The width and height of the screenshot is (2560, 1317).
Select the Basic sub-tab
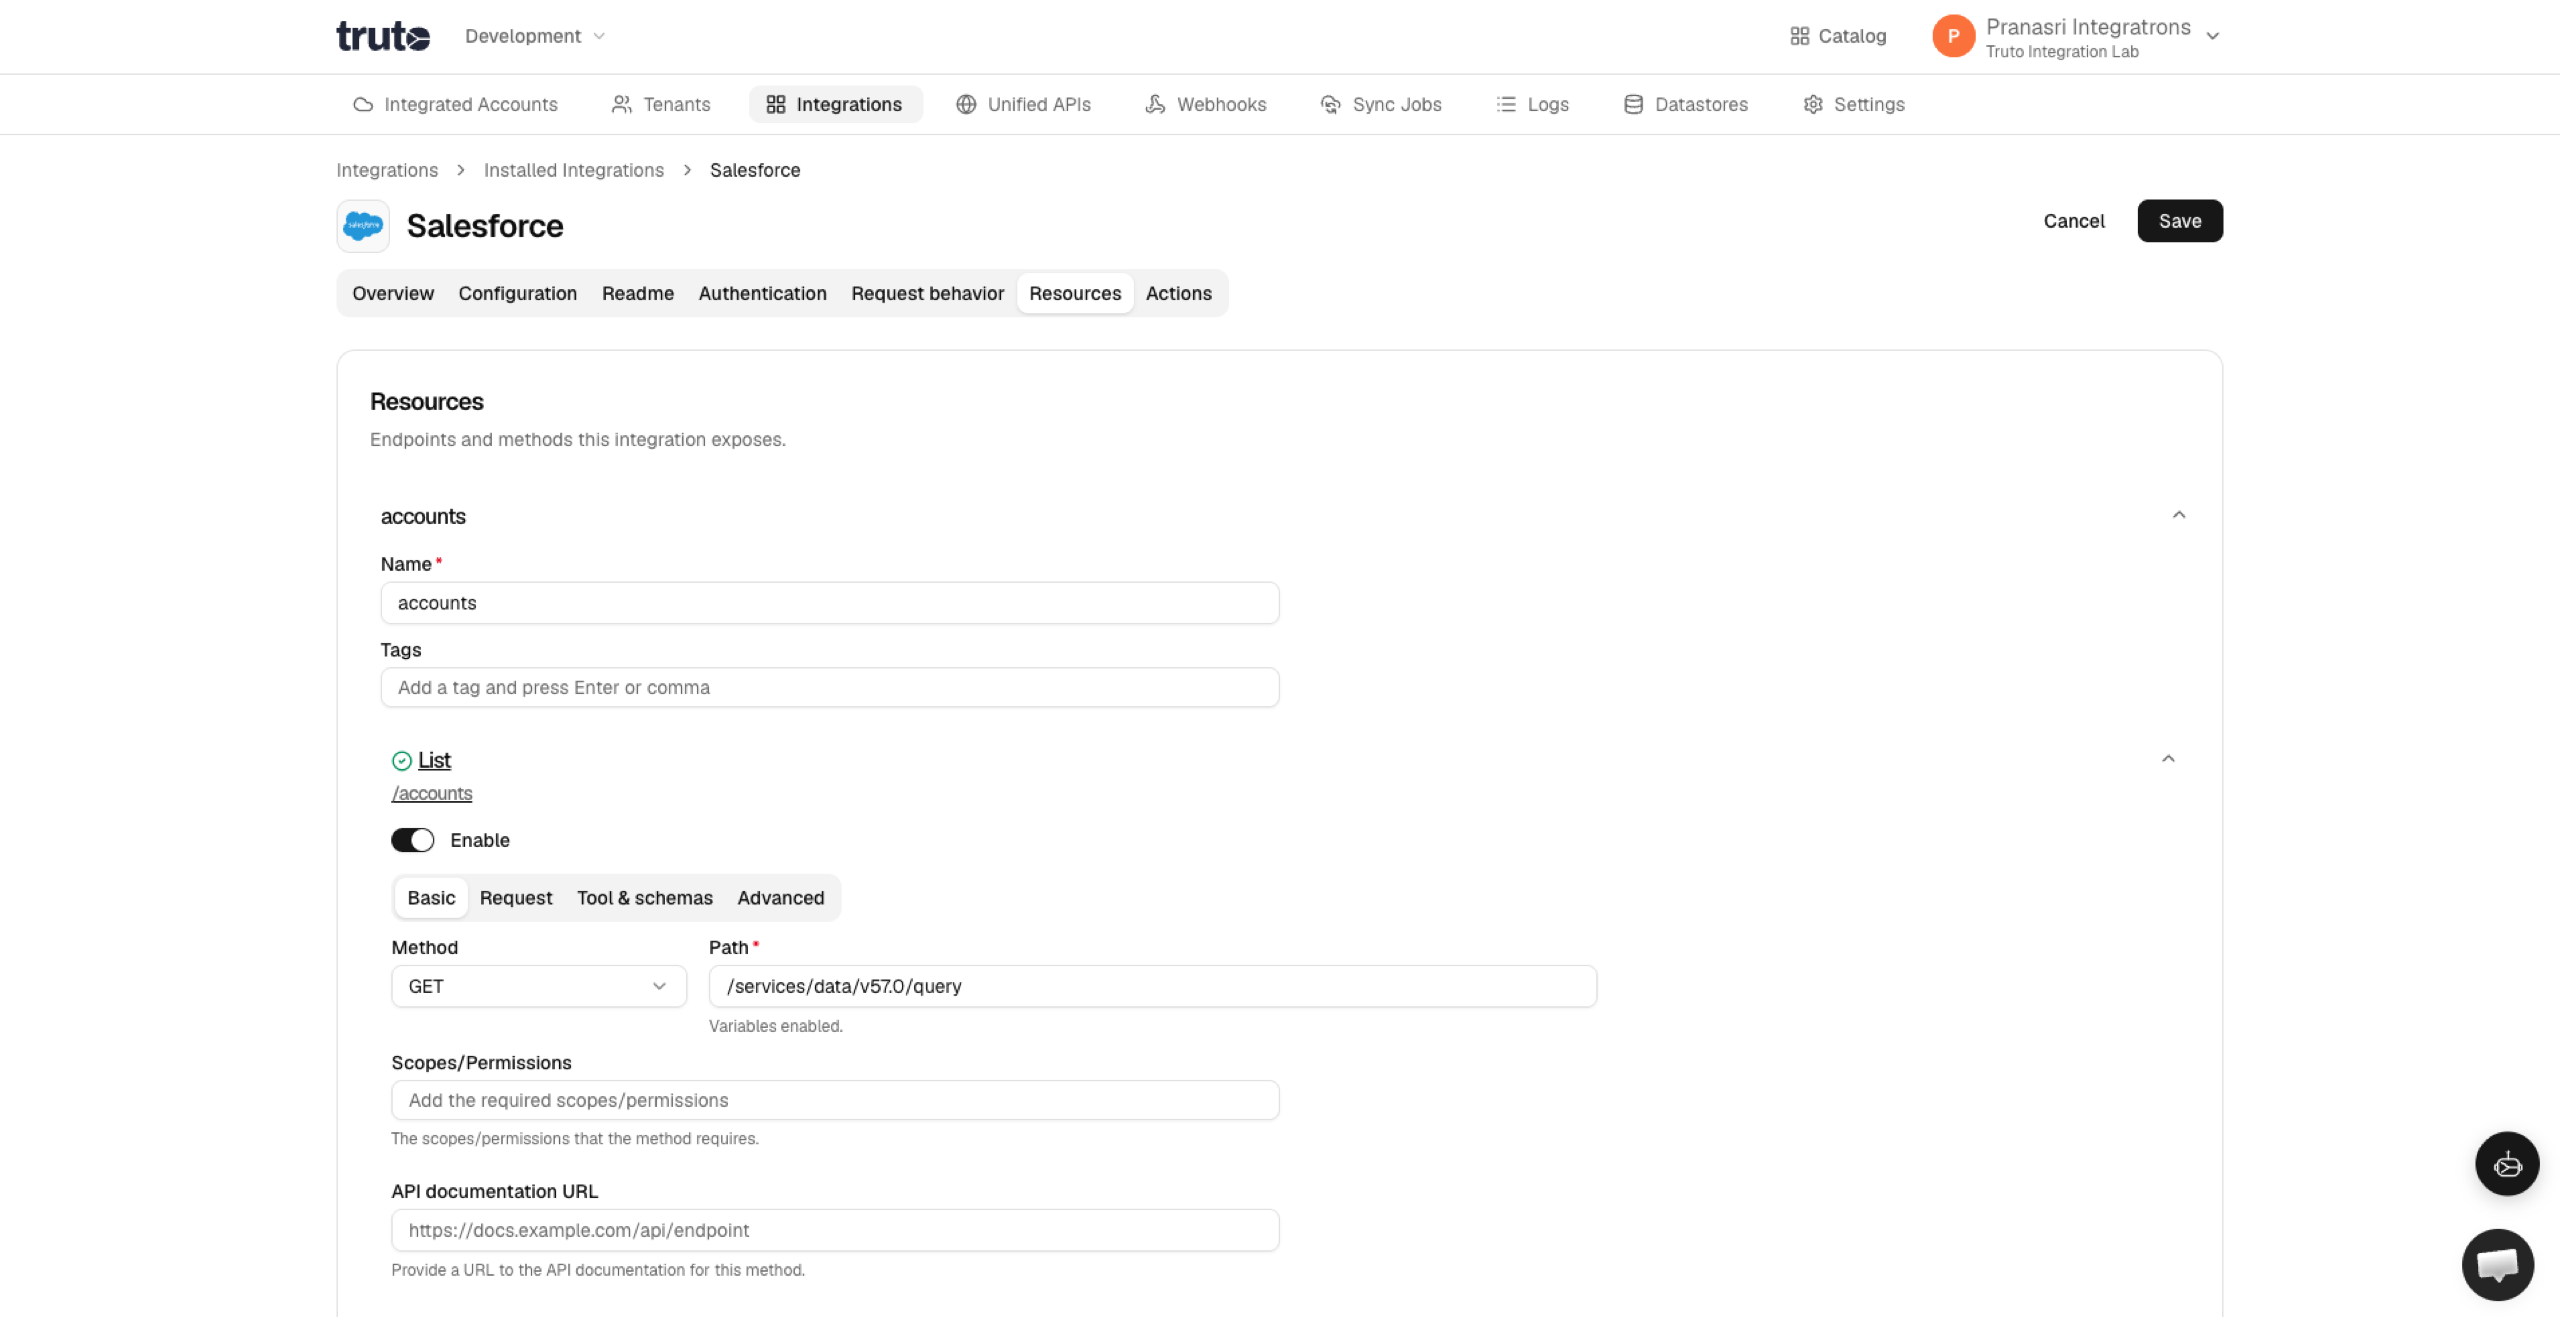pyautogui.click(x=431, y=898)
